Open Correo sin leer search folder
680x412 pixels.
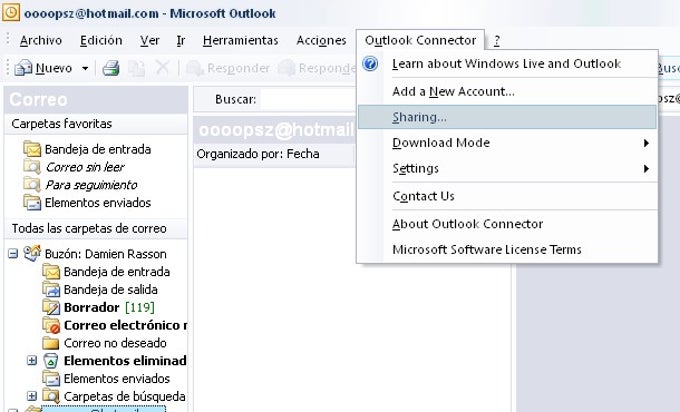click(85, 167)
